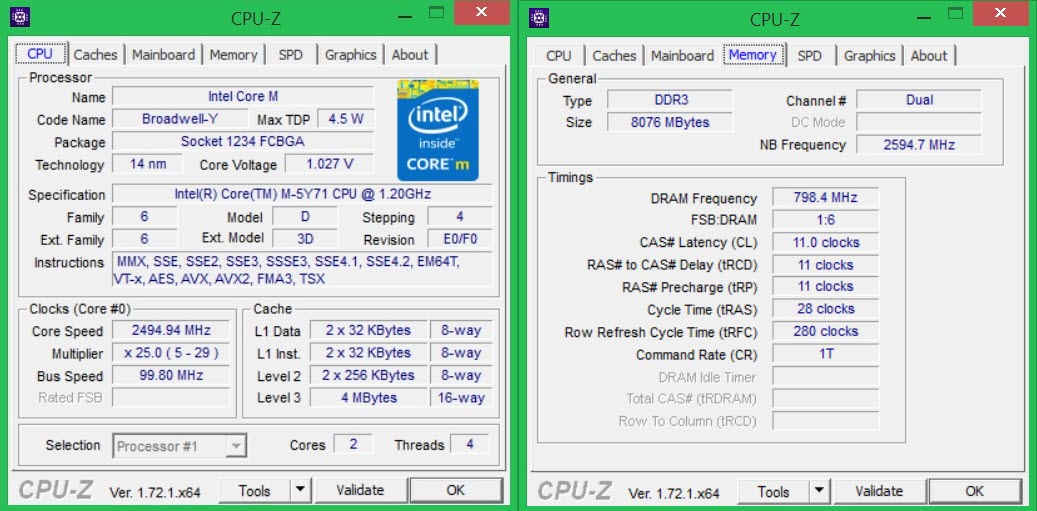This screenshot has height=511, width=1037.
Task: Click the empty Rated FSB field
Action: coord(171,398)
